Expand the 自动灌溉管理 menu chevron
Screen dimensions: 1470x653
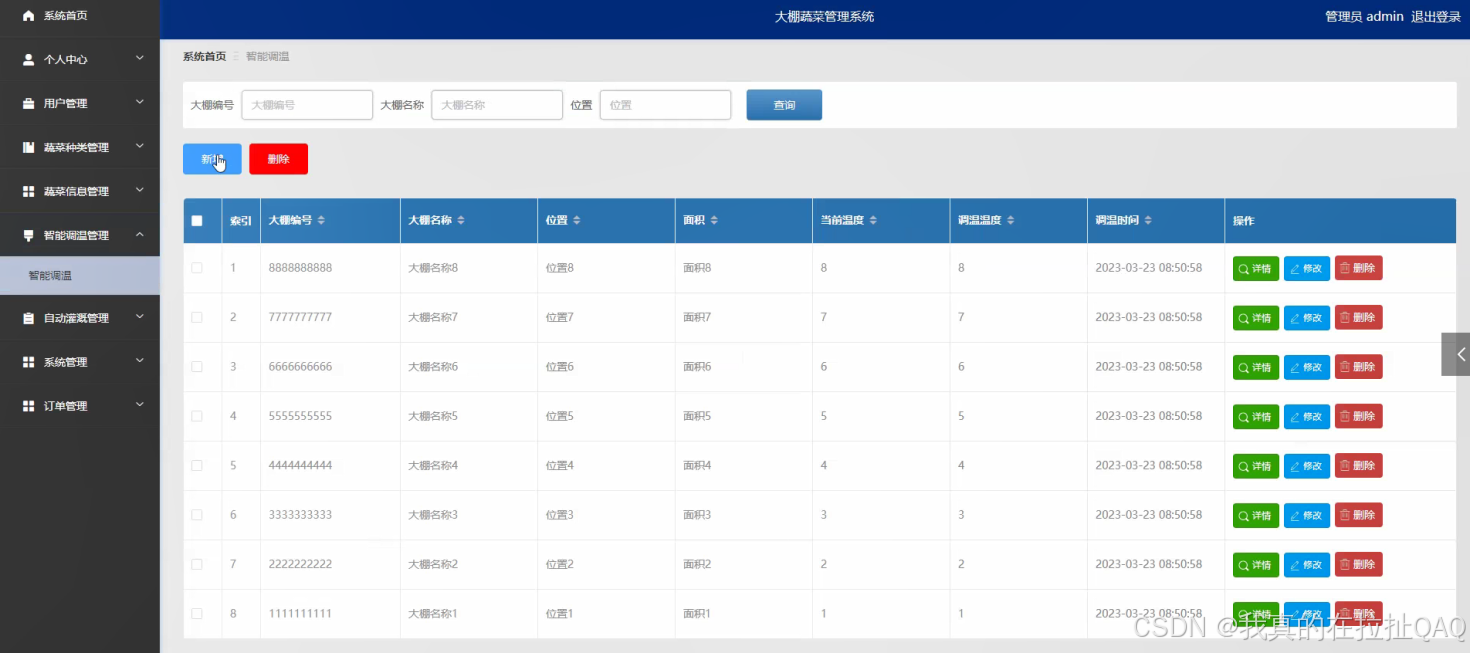pos(140,317)
